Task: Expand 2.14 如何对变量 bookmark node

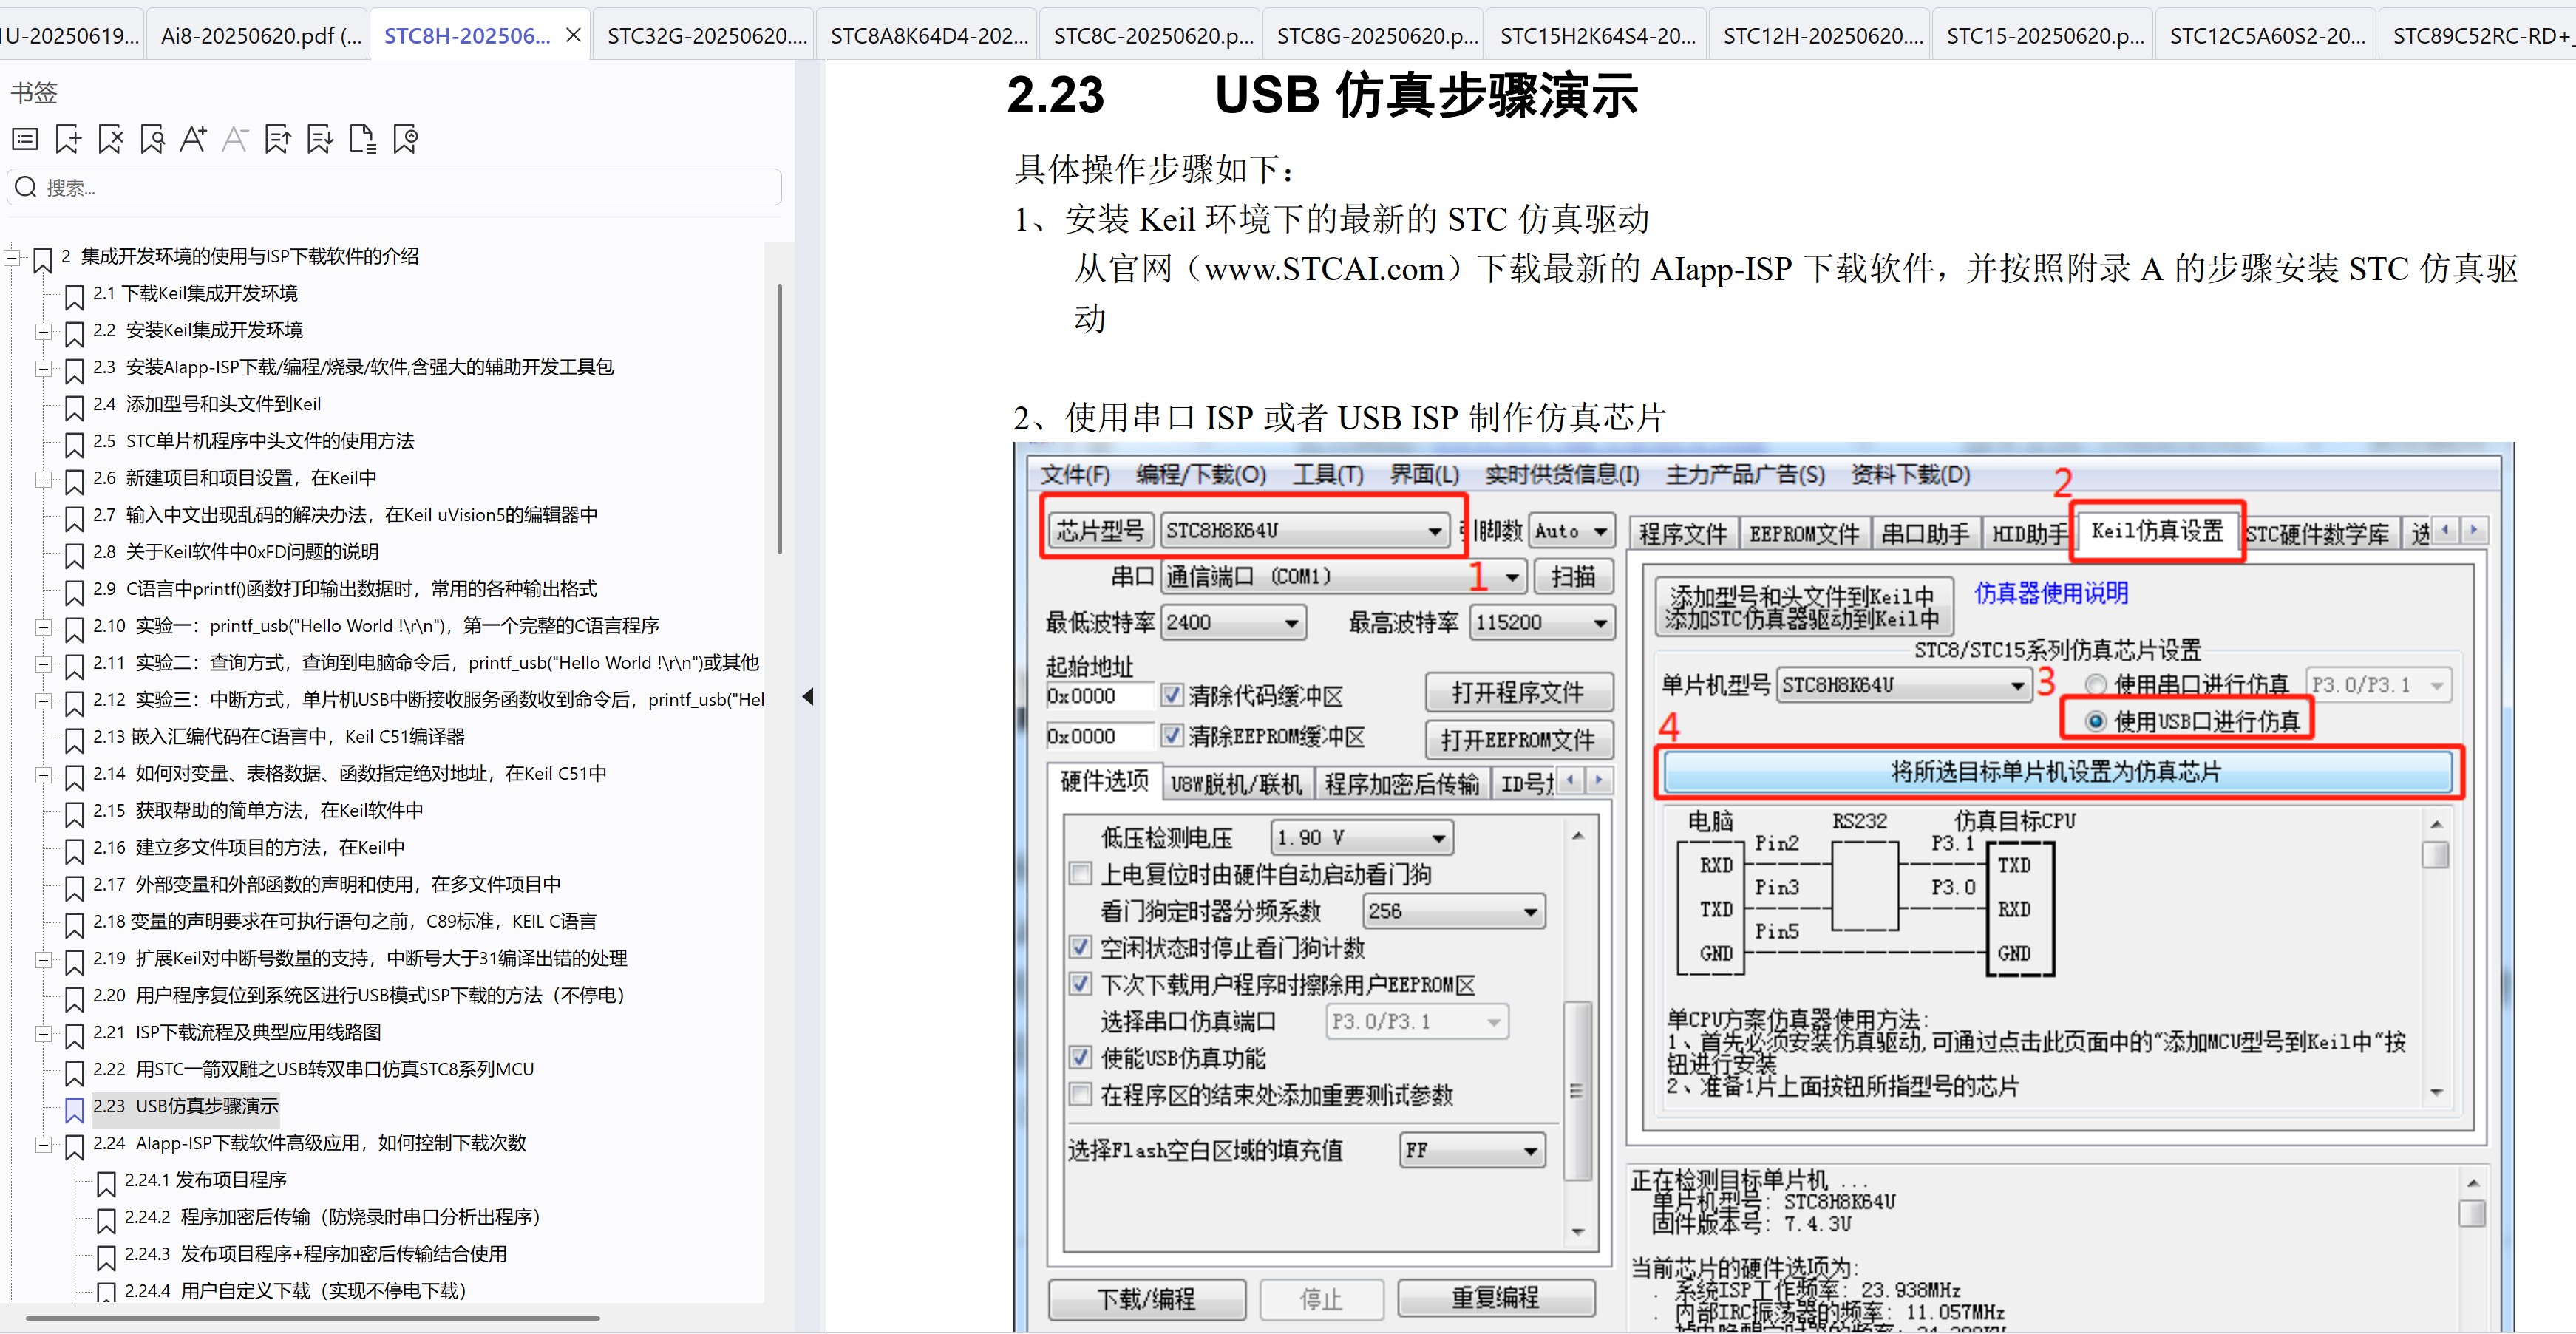Action: (x=43, y=775)
